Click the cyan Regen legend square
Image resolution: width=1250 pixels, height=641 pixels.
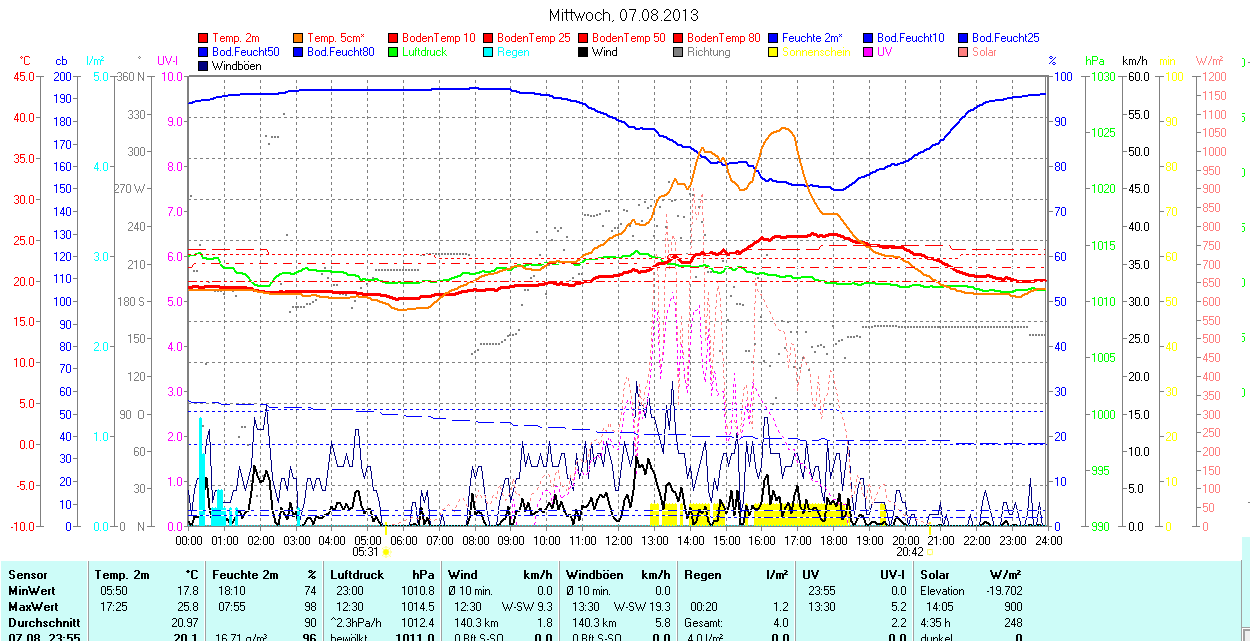click(488, 52)
